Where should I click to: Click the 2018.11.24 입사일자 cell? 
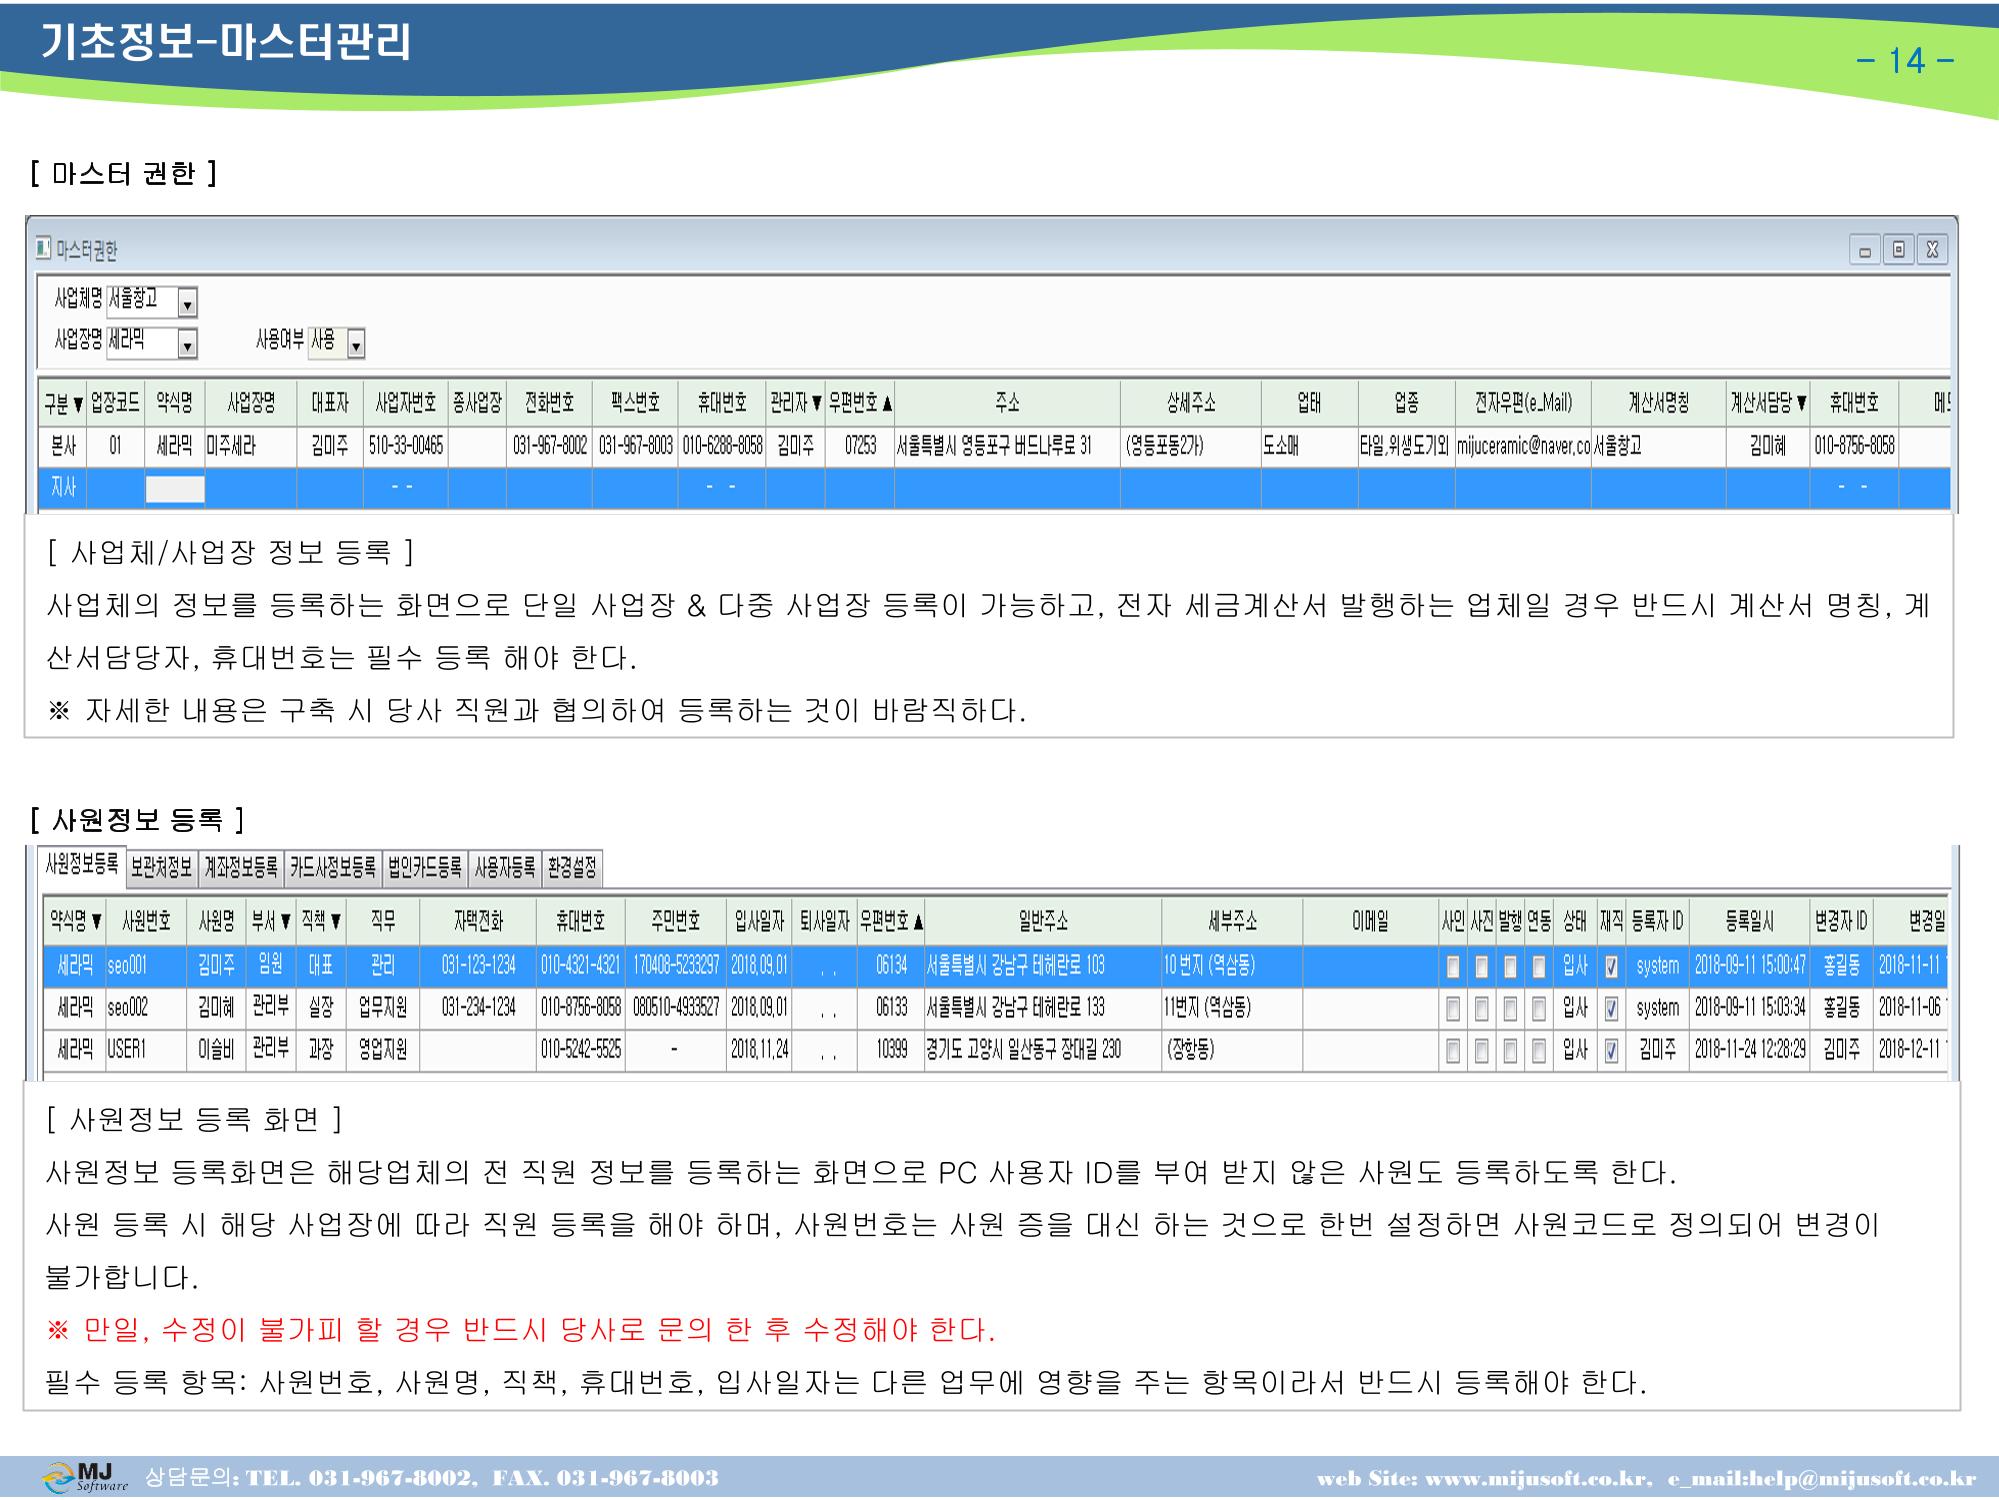click(759, 1051)
